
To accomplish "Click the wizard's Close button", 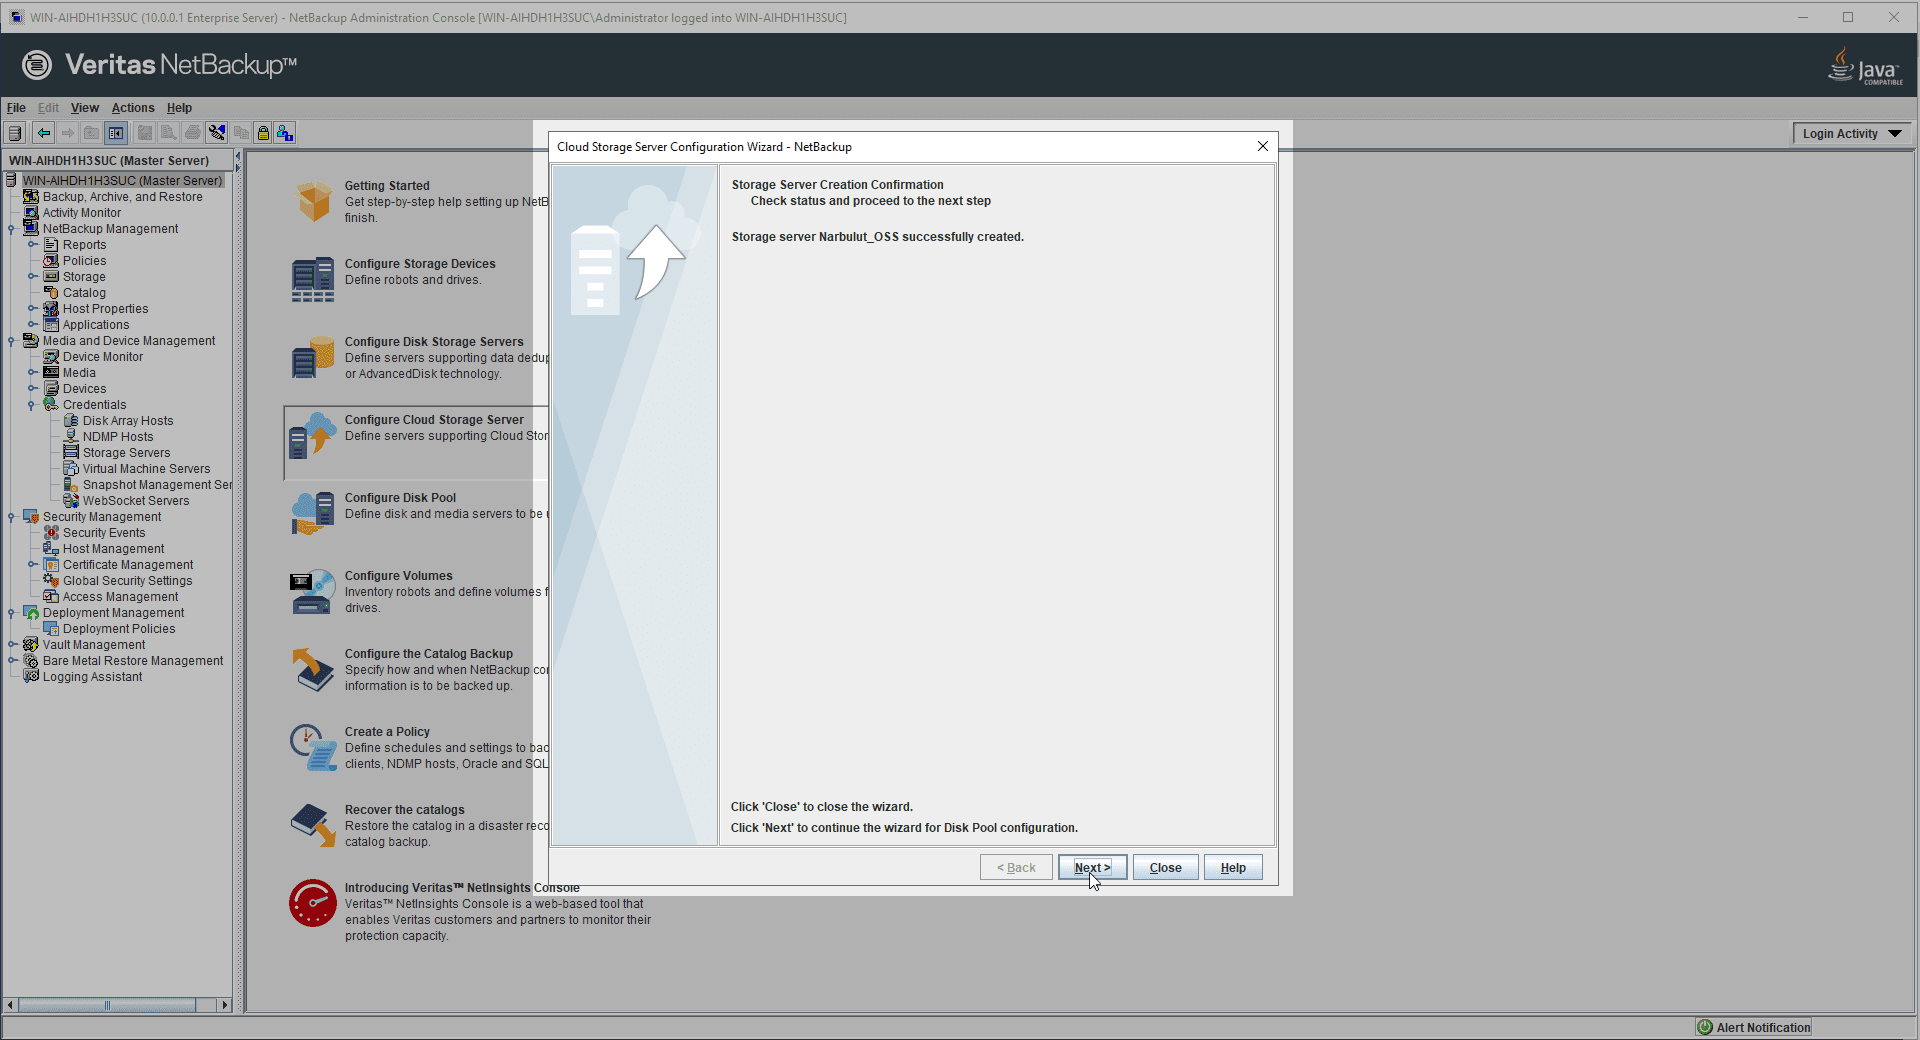I will point(1165,868).
